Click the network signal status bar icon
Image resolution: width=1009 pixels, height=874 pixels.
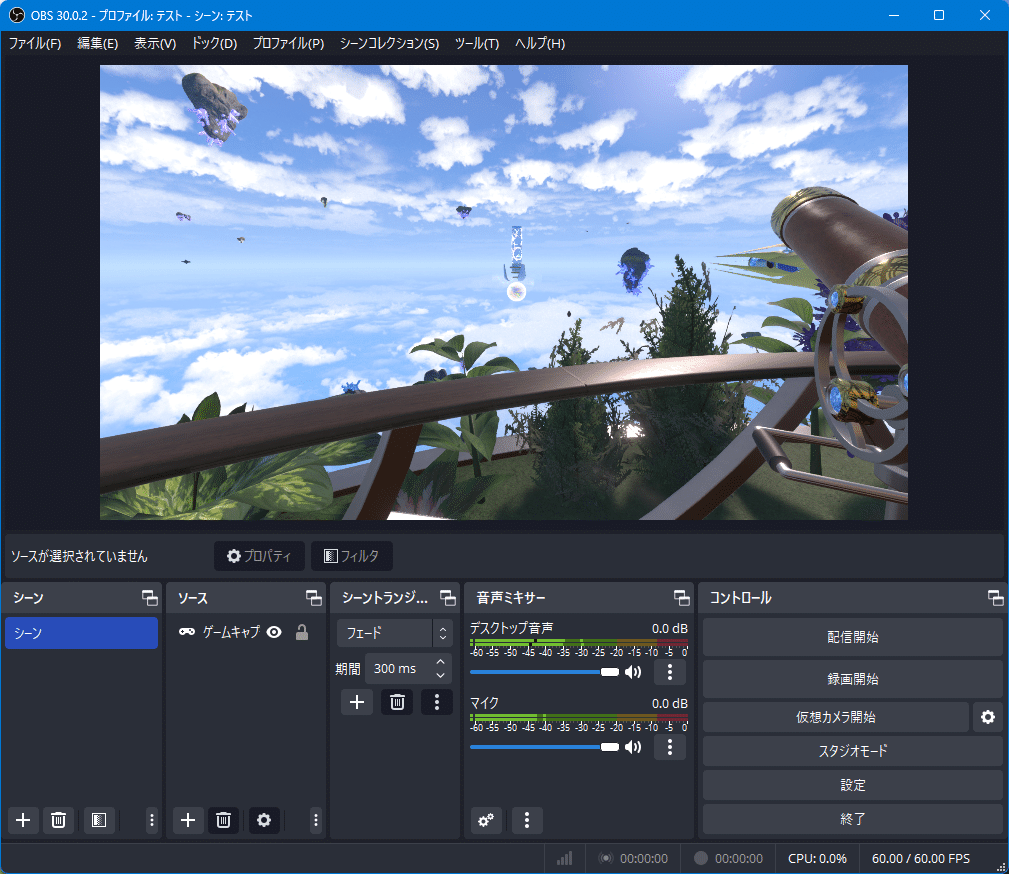point(564,859)
